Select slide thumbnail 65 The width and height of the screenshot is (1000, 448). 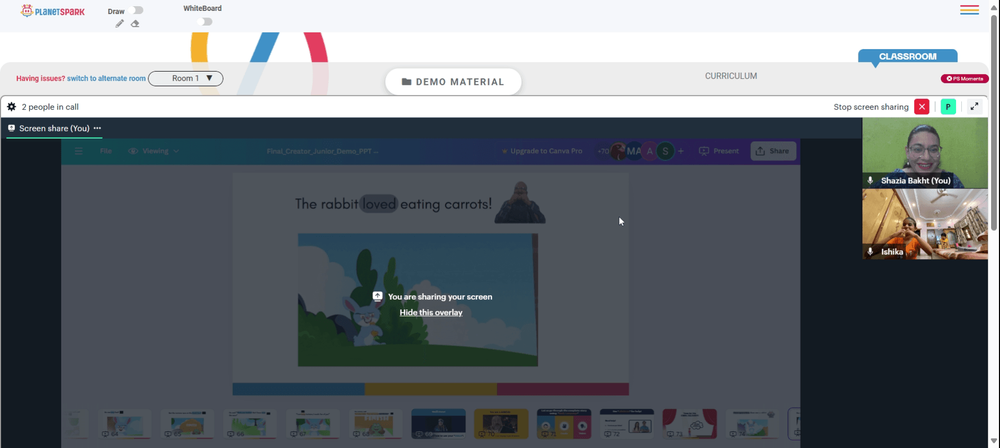click(187, 424)
